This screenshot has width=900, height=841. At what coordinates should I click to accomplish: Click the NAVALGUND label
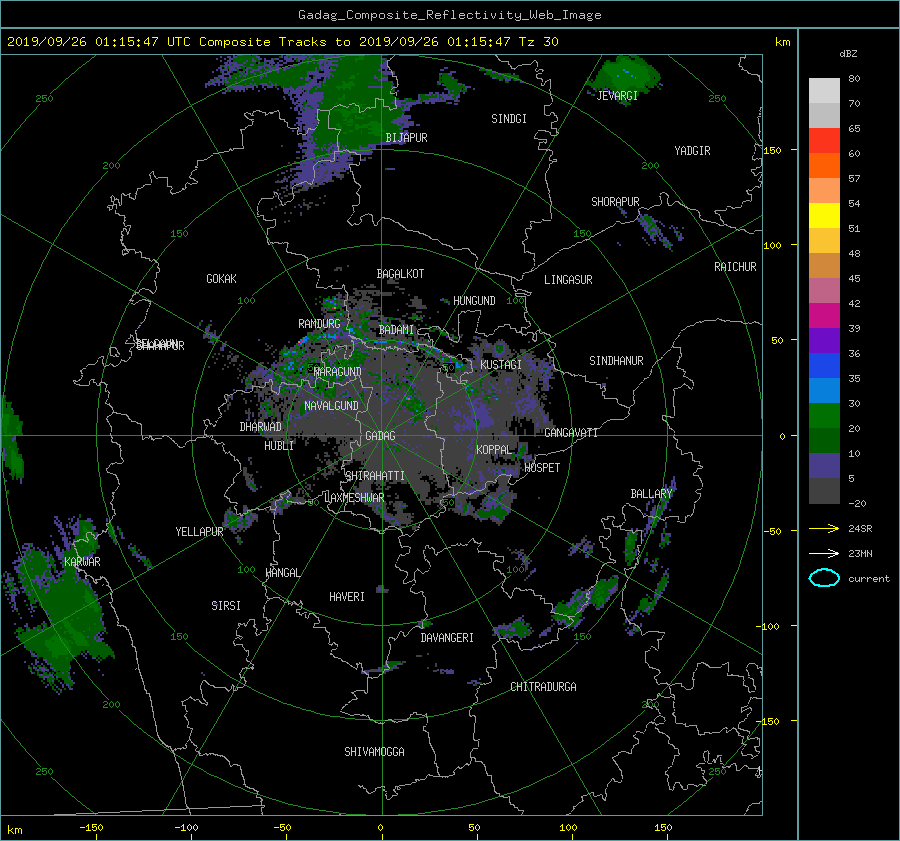point(331,406)
